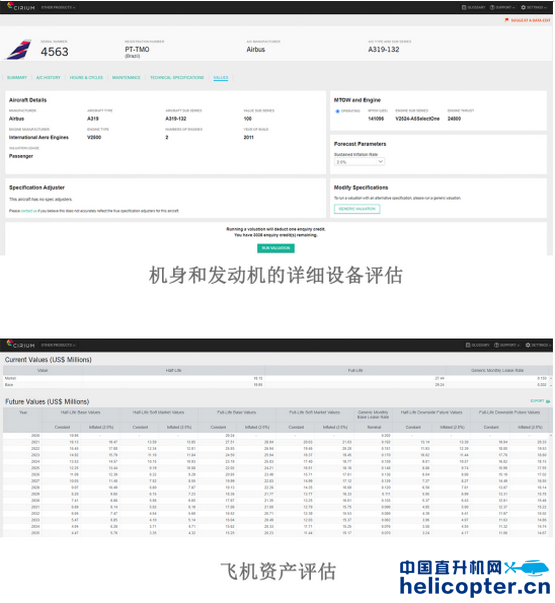Click the Run Valuation button

pyautogui.click(x=276, y=248)
